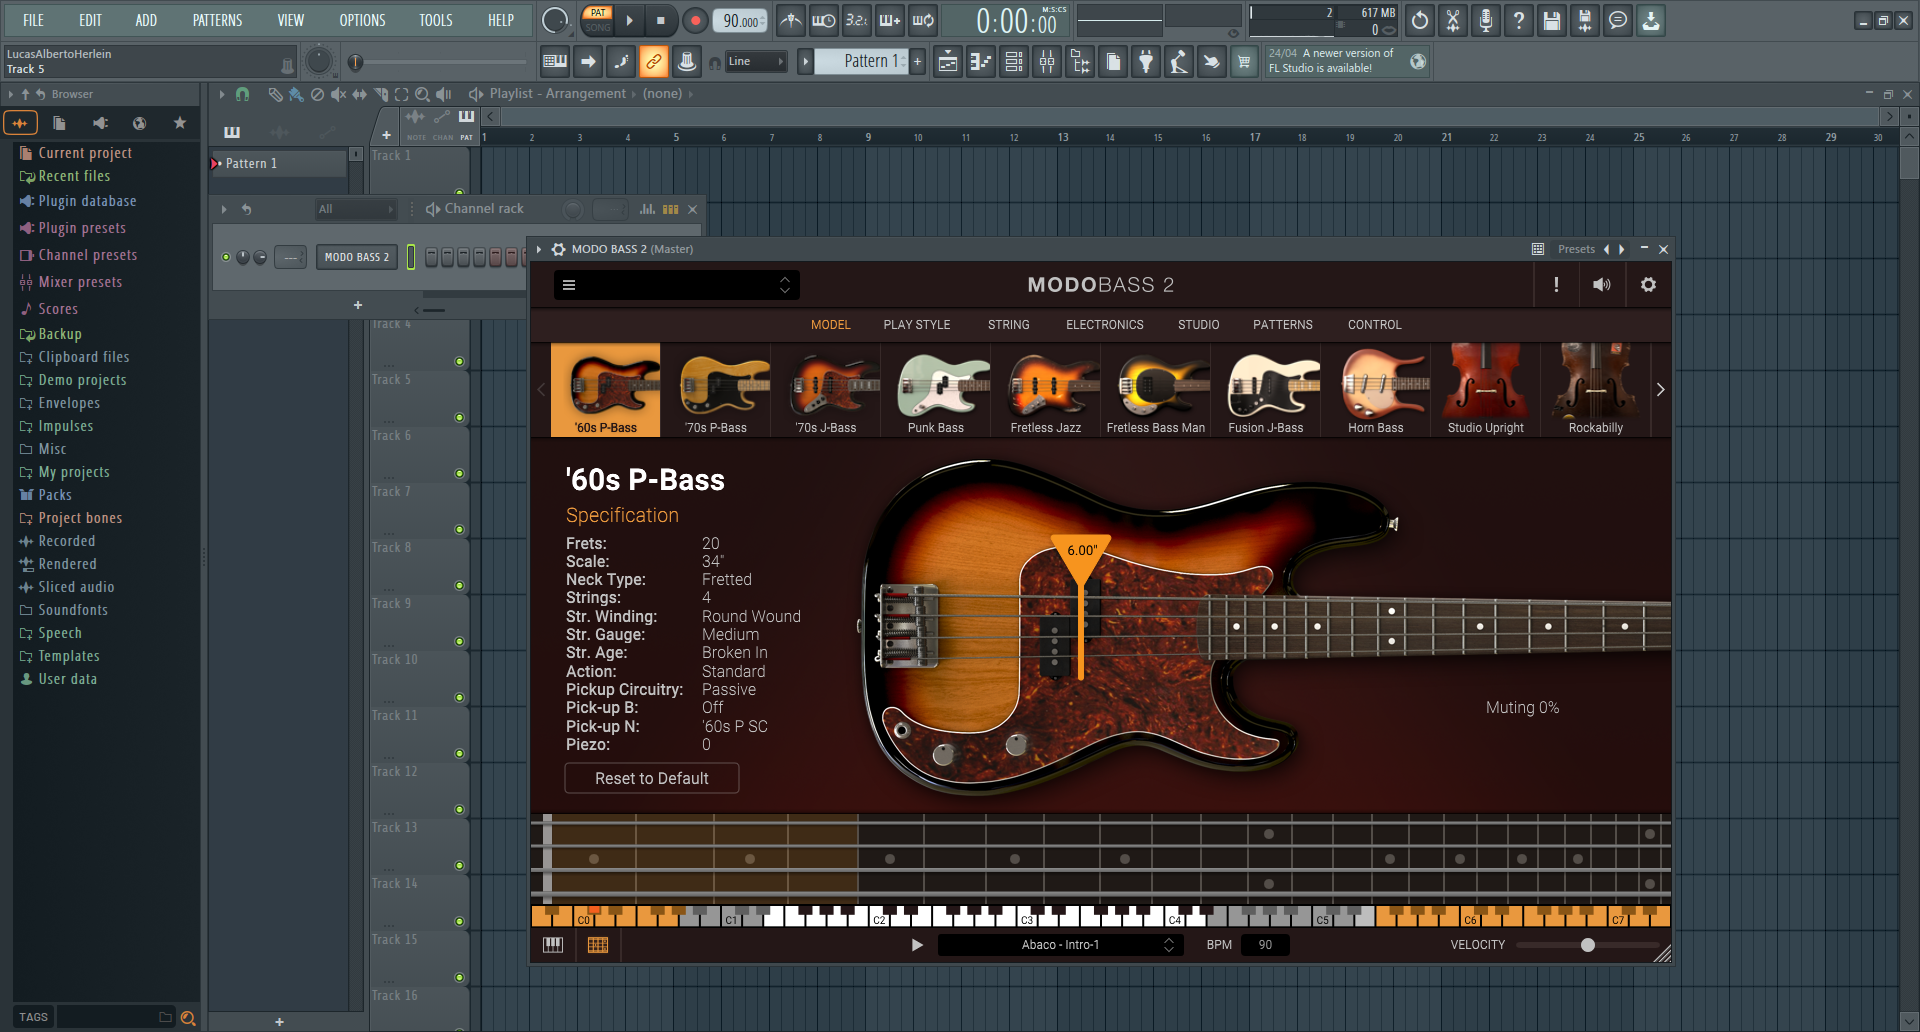Adjust the main volume knob in the hint bar

point(318,61)
